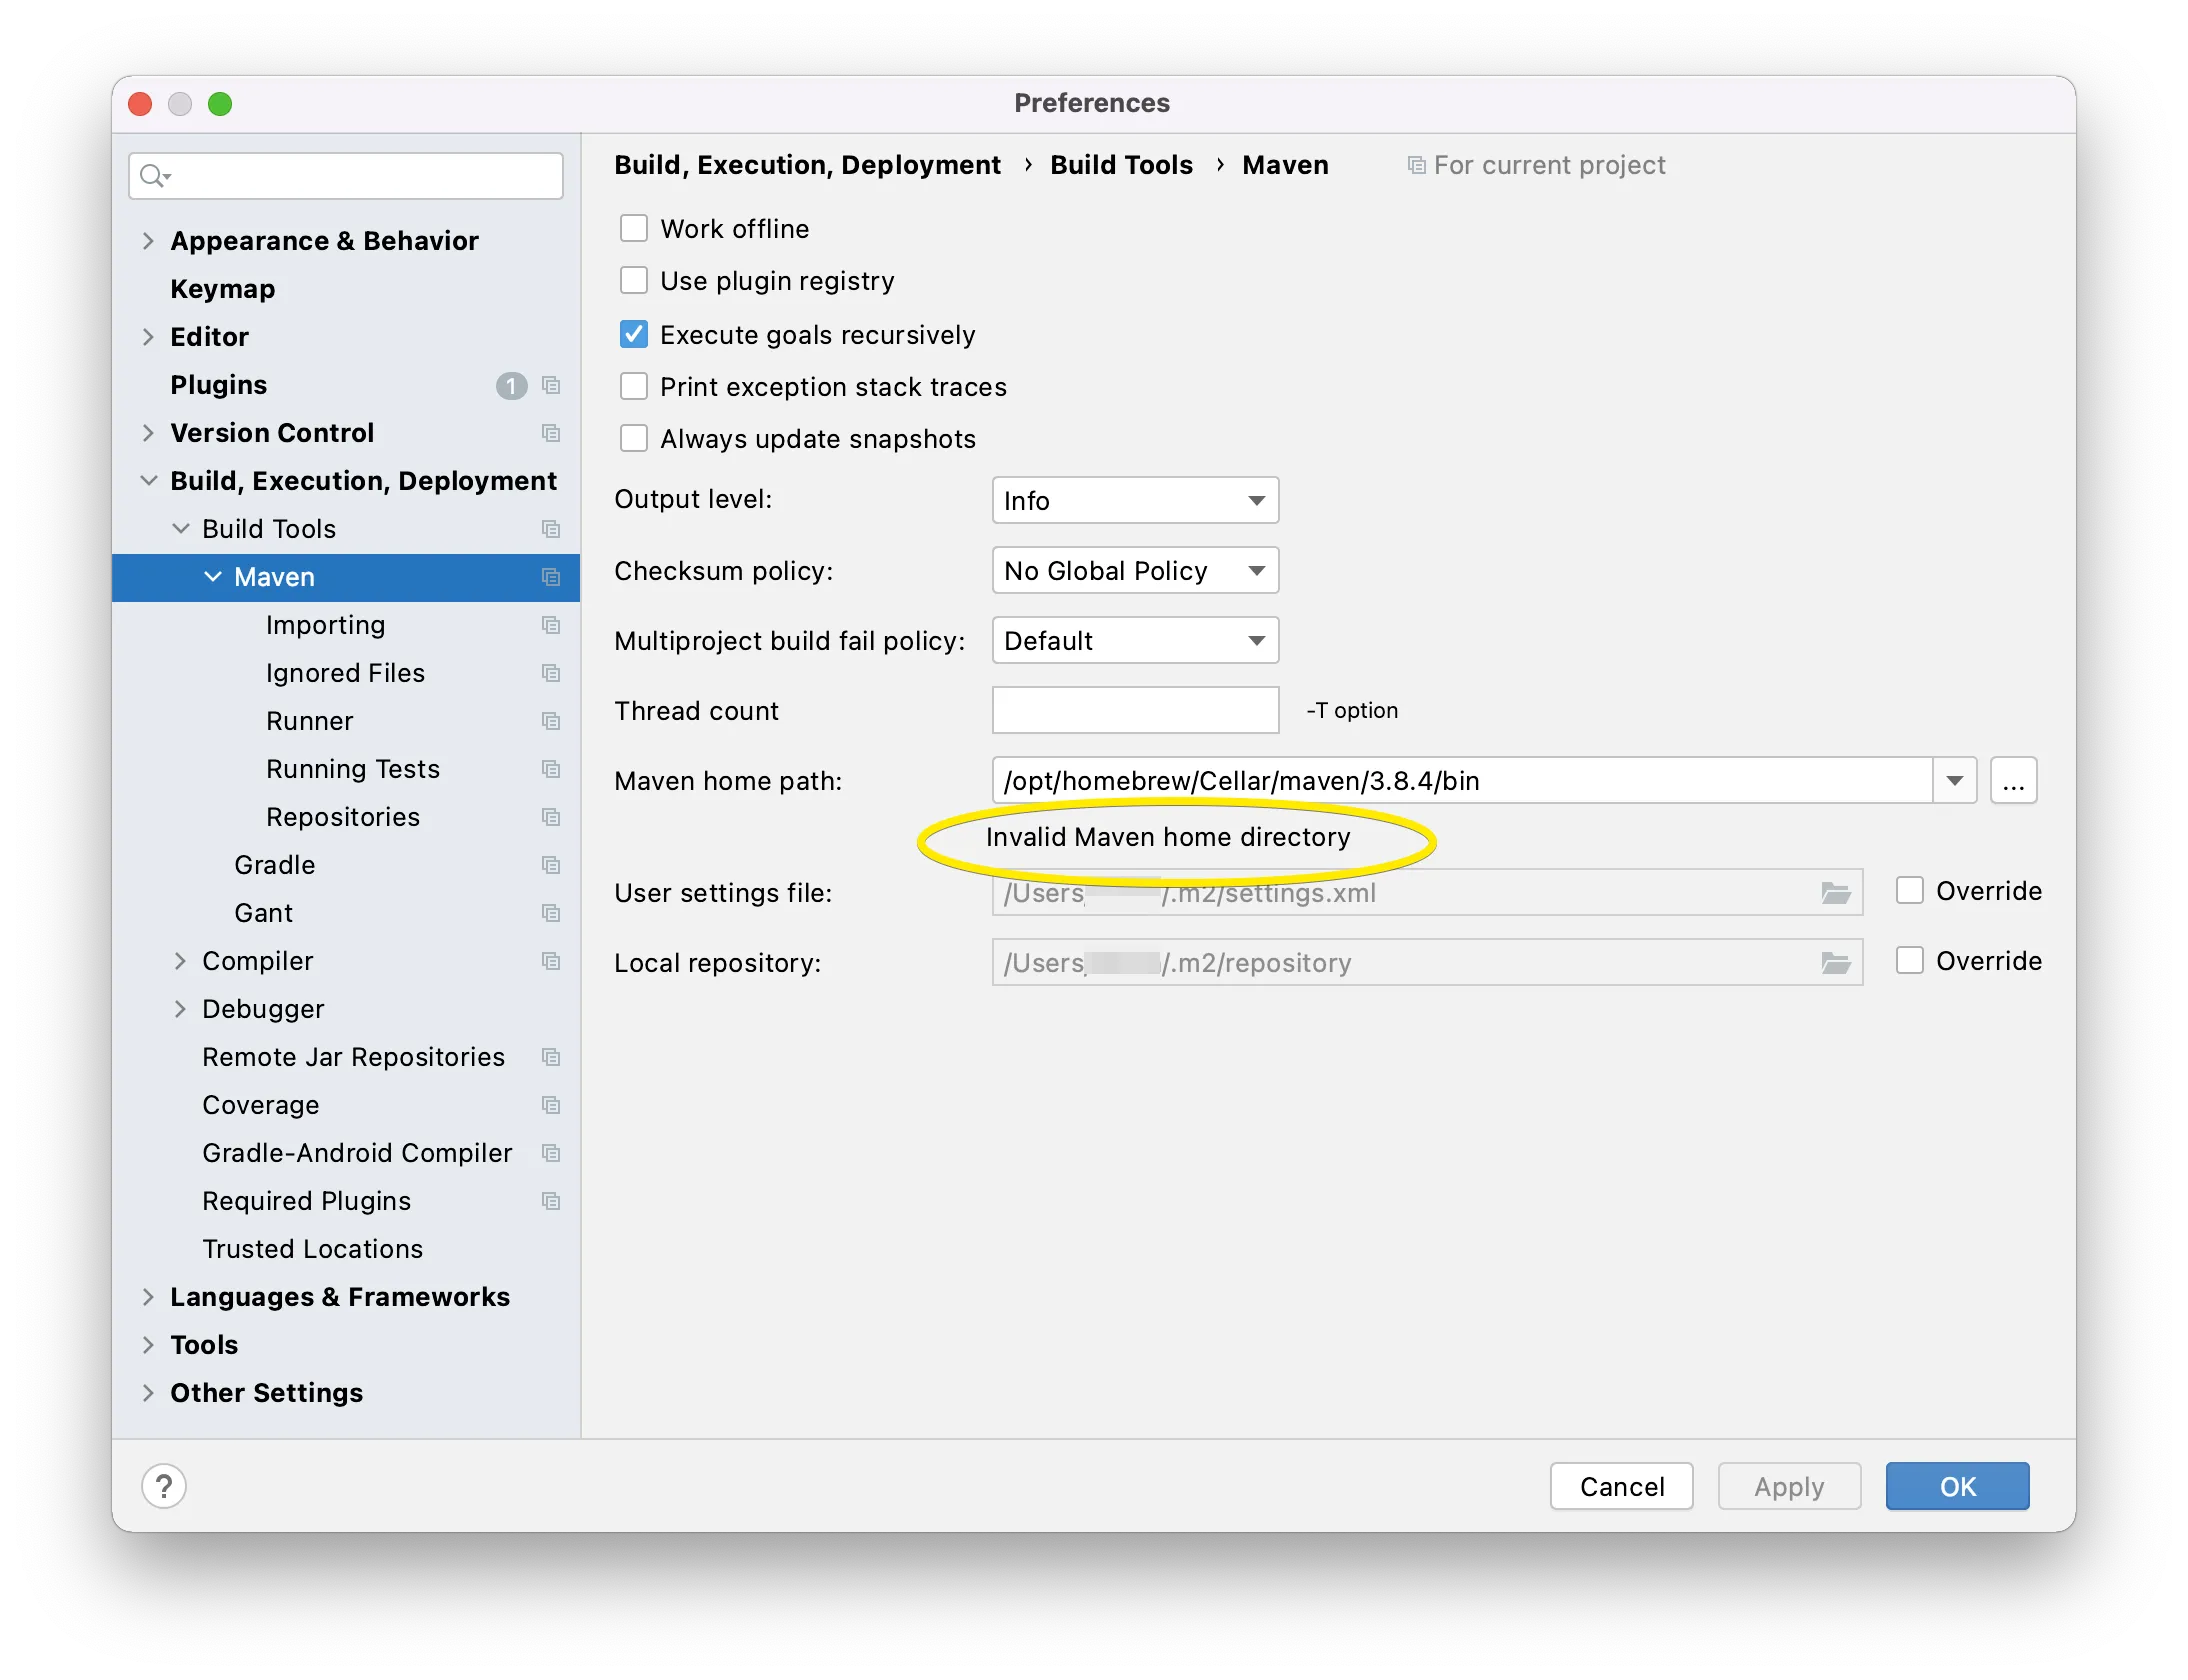This screenshot has width=2188, height=1680.
Task: Open the Output level dropdown
Action: coord(1135,501)
